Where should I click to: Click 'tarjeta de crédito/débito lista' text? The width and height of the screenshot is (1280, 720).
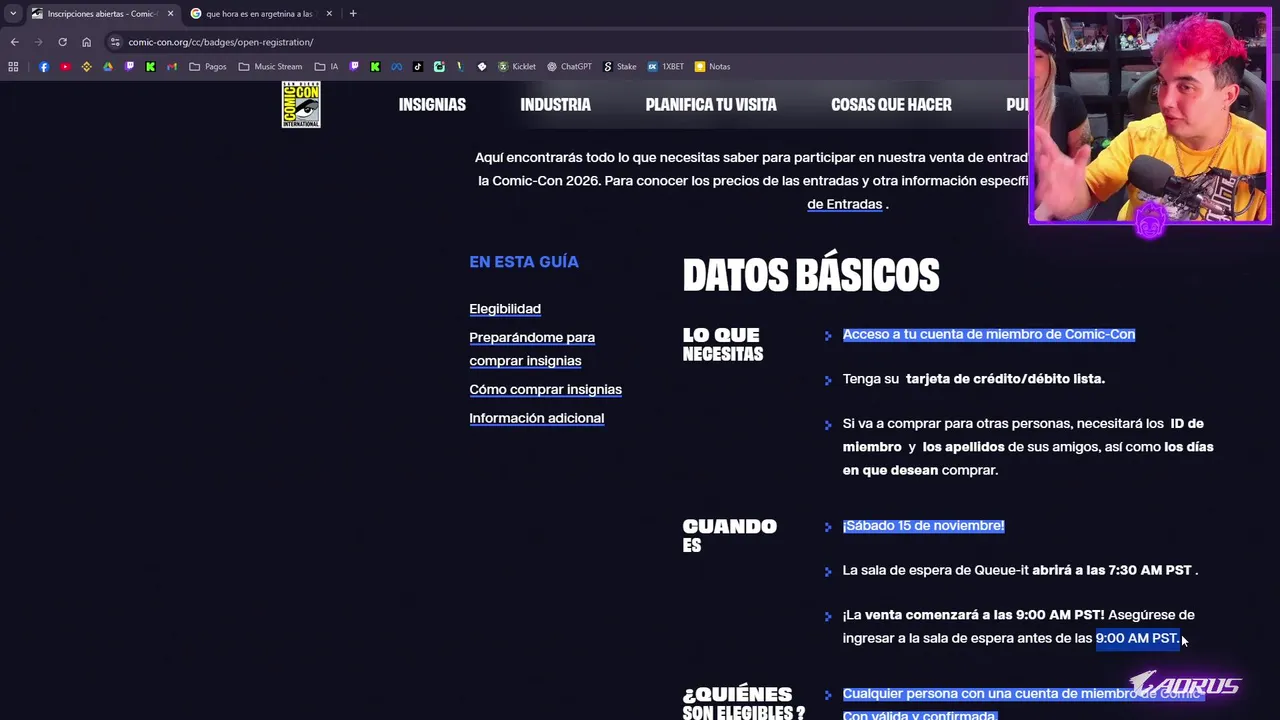[1005, 379]
